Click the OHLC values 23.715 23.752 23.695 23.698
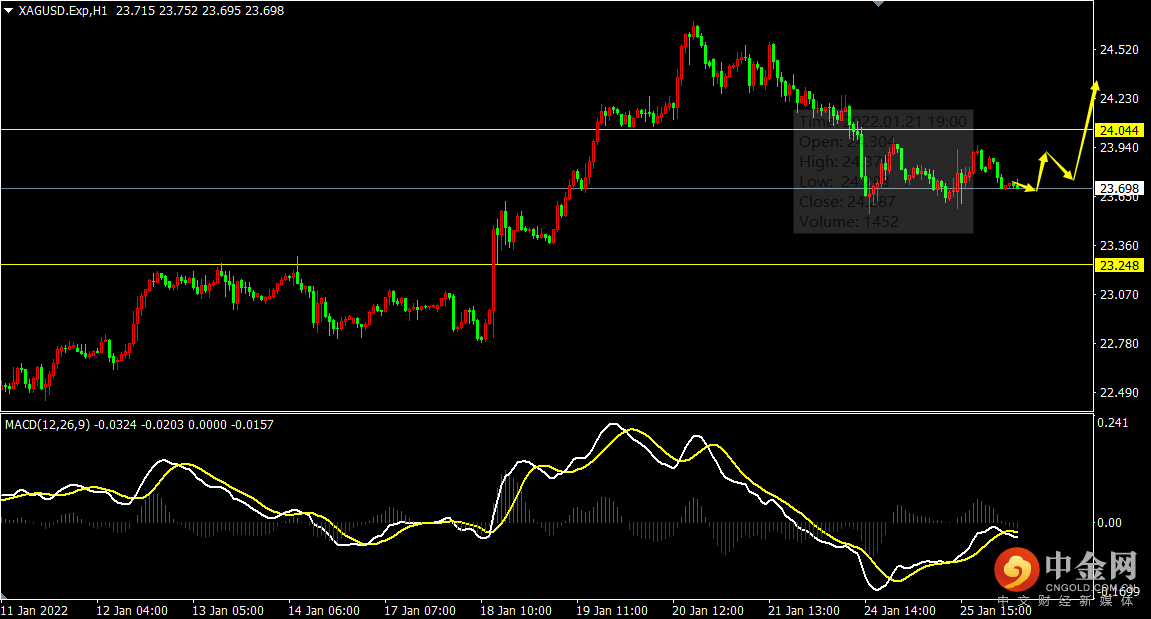The height and width of the screenshot is (619, 1151). point(200,10)
